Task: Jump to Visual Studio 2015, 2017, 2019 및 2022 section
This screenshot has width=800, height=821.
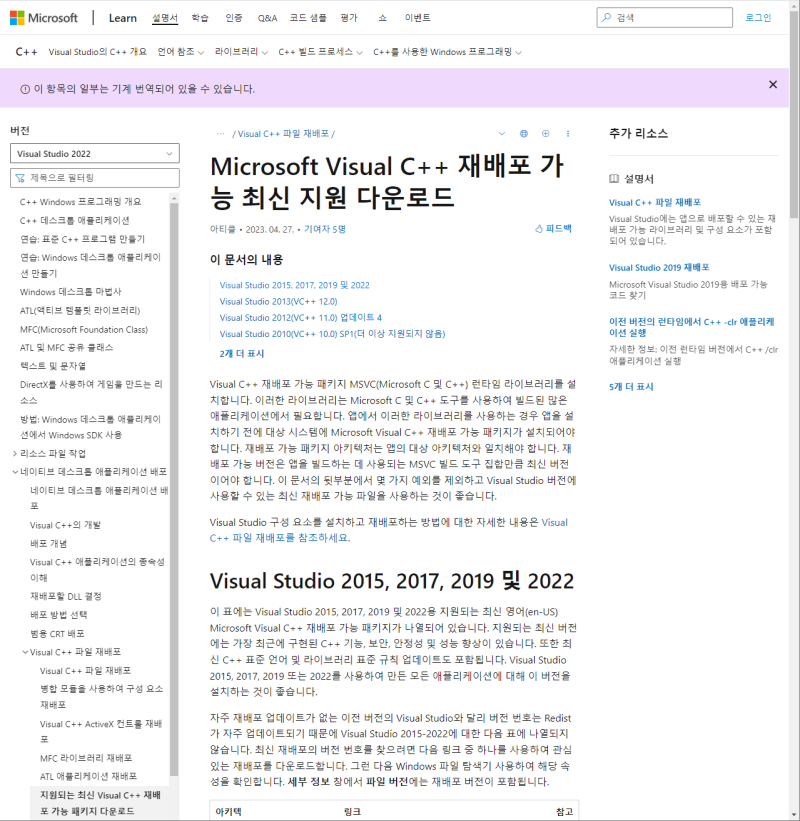Action: 295,285
